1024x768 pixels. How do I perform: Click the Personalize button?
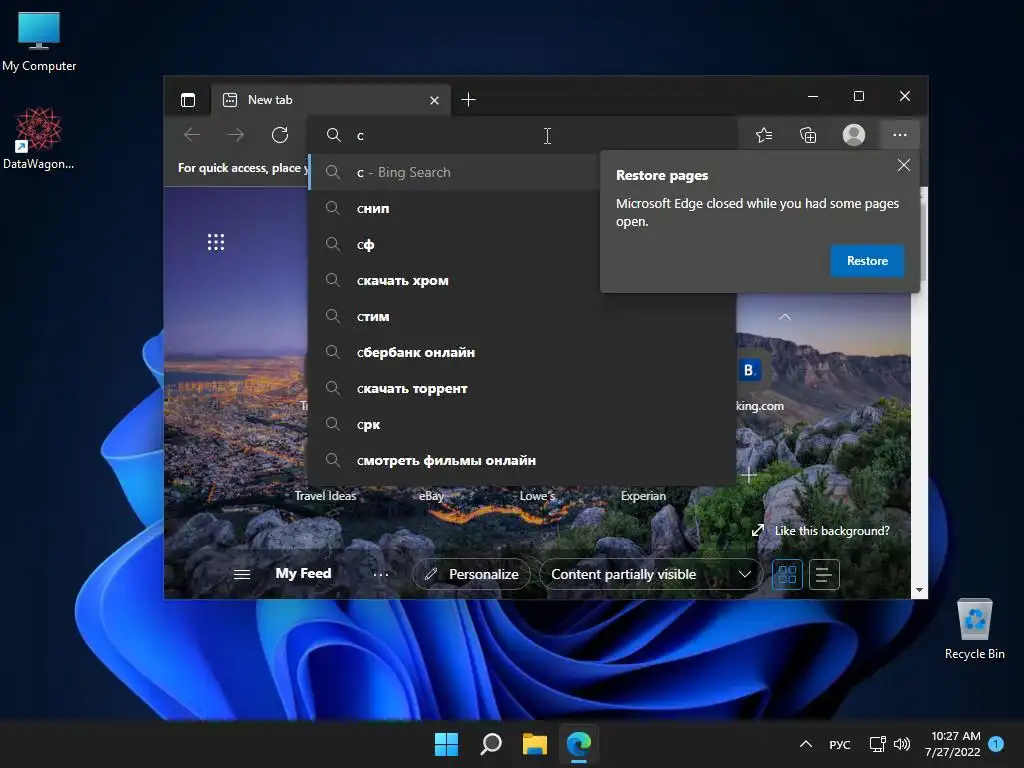[472, 574]
